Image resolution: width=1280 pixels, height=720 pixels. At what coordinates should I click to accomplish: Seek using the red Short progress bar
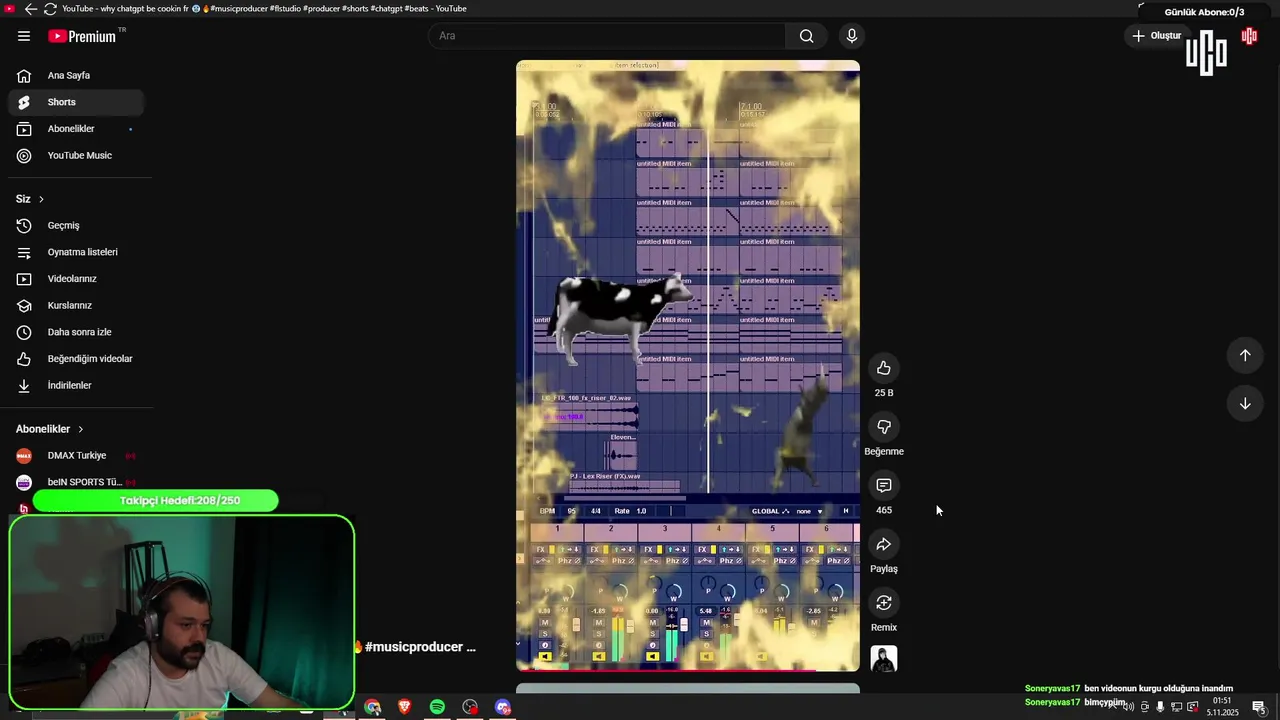click(x=688, y=669)
